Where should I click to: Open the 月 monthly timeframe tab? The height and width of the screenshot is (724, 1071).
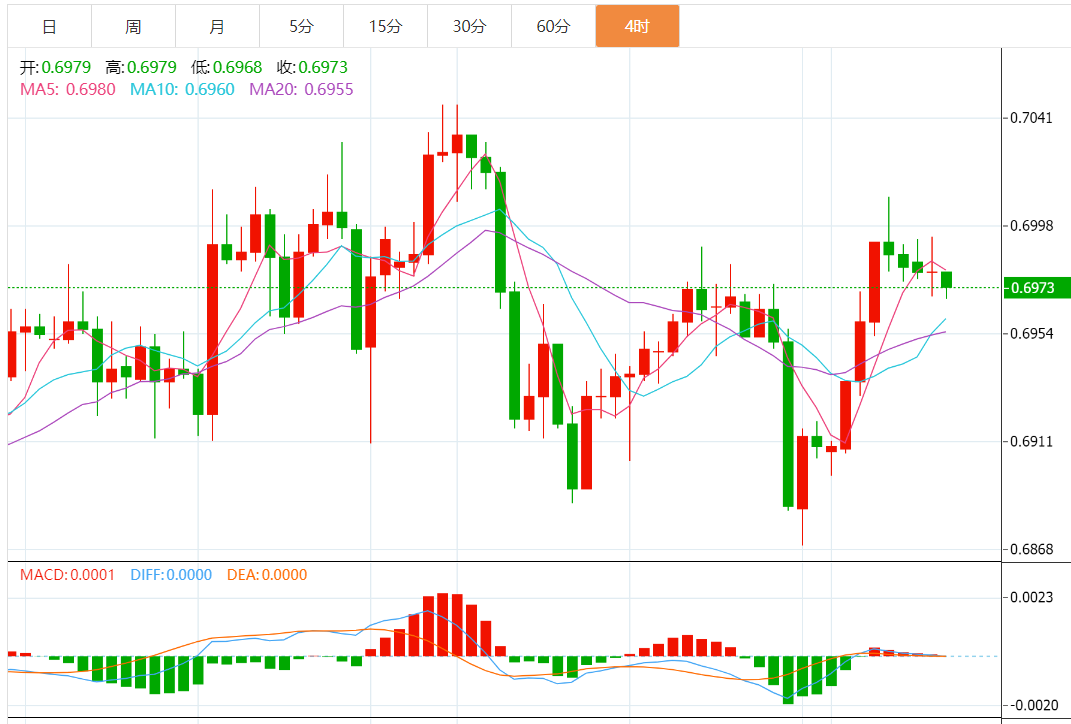click(x=217, y=27)
